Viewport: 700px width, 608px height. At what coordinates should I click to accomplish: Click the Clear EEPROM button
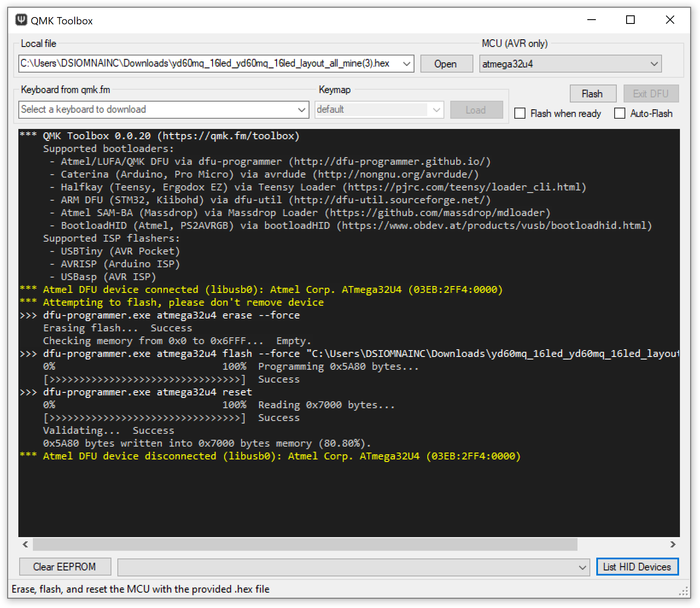tap(65, 567)
